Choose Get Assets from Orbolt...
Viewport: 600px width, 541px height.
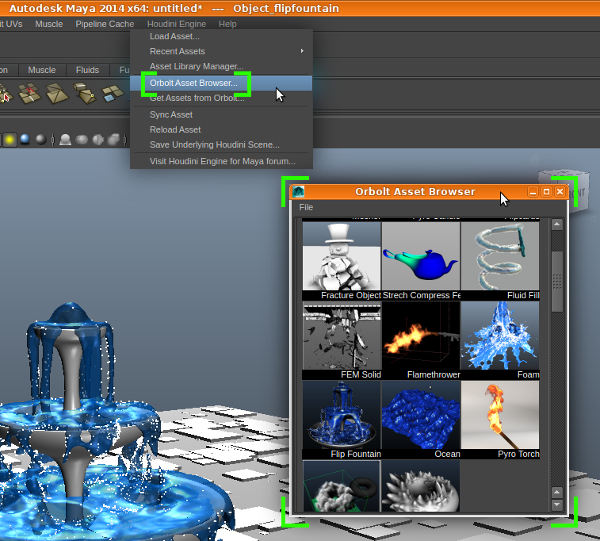[x=221, y=98]
